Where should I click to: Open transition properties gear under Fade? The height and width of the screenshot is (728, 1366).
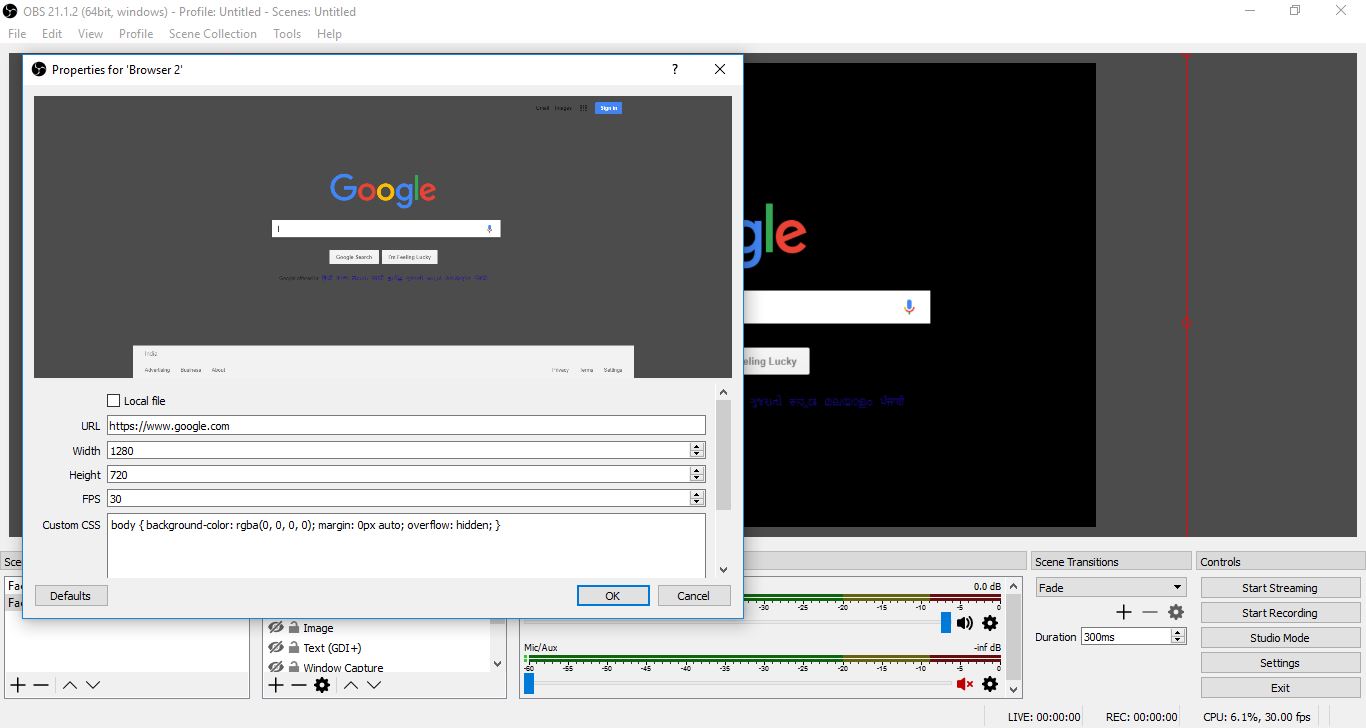pyautogui.click(x=1176, y=612)
